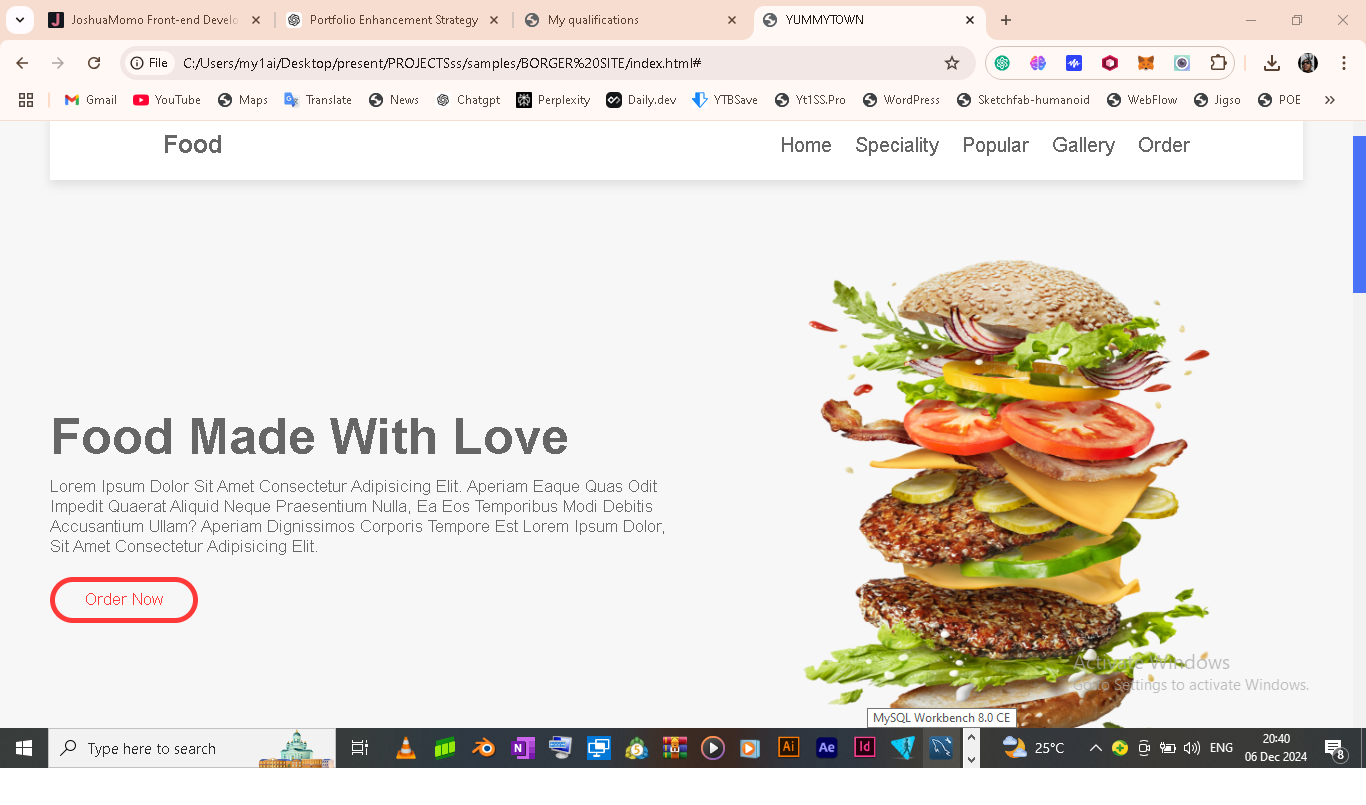Open MySQL Workbench taskbar icon
This screenshot has width=1366, height=805.
coord(941,748)
